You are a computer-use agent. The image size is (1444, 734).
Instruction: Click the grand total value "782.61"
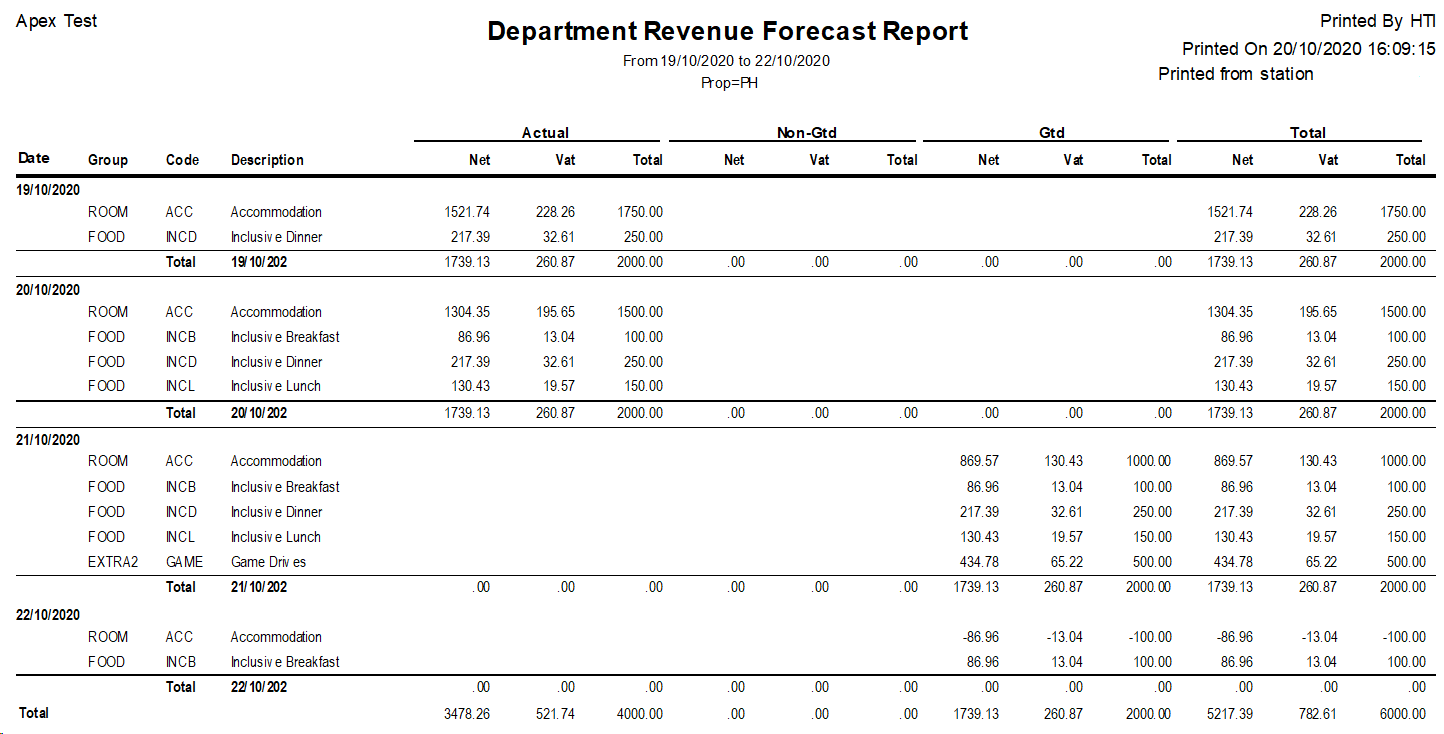pyautogui.click(x=1320, y=714)
